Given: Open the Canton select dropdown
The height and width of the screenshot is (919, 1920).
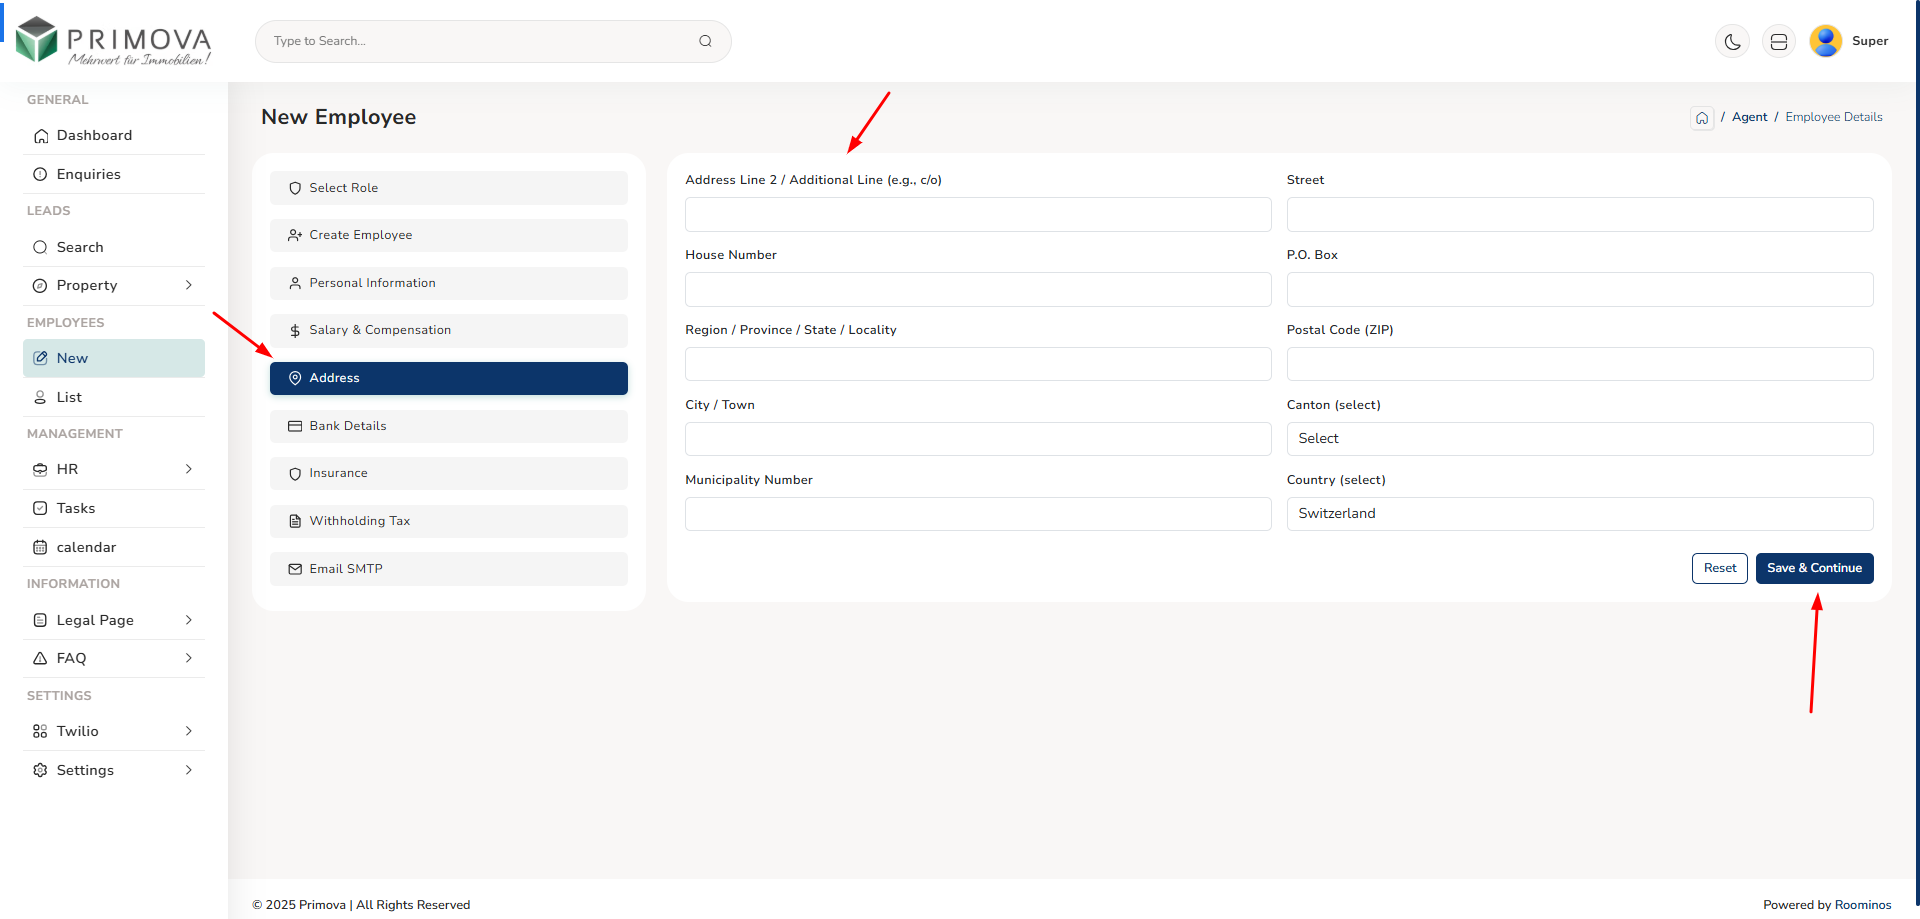Looking at the screenshot, I should tap(1579, 439).
